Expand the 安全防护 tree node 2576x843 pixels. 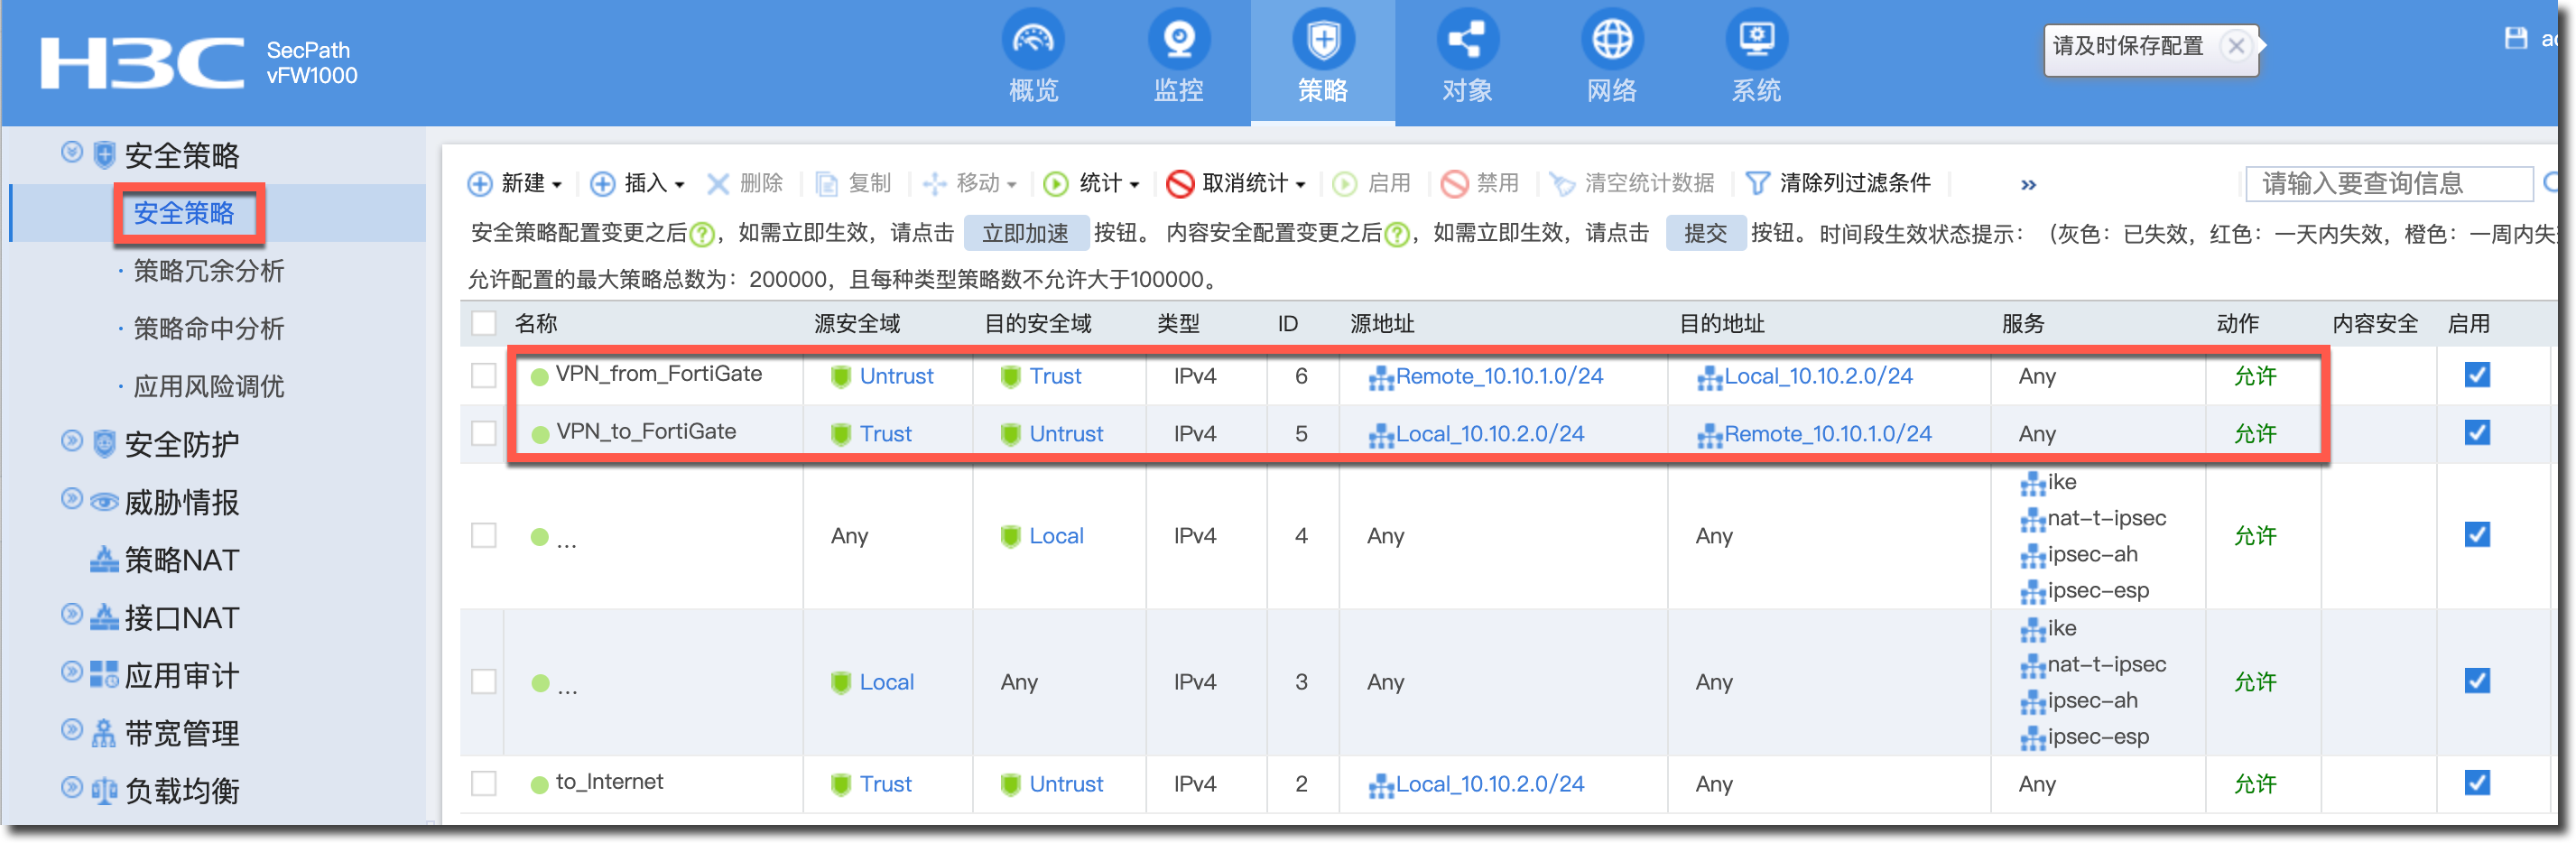coord(72,441)
